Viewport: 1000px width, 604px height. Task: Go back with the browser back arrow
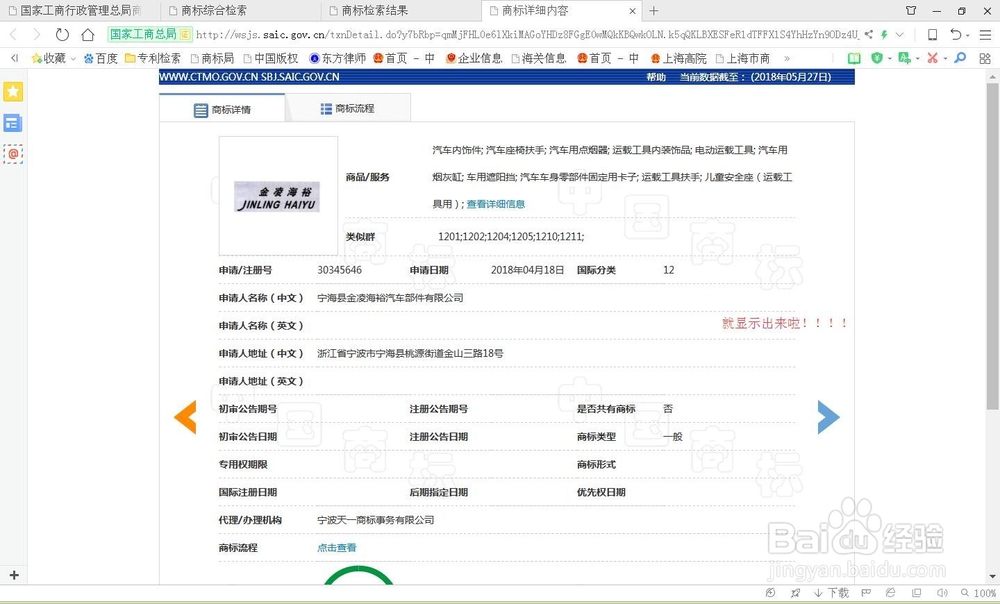pyautogui.click(x=13, y=34)
